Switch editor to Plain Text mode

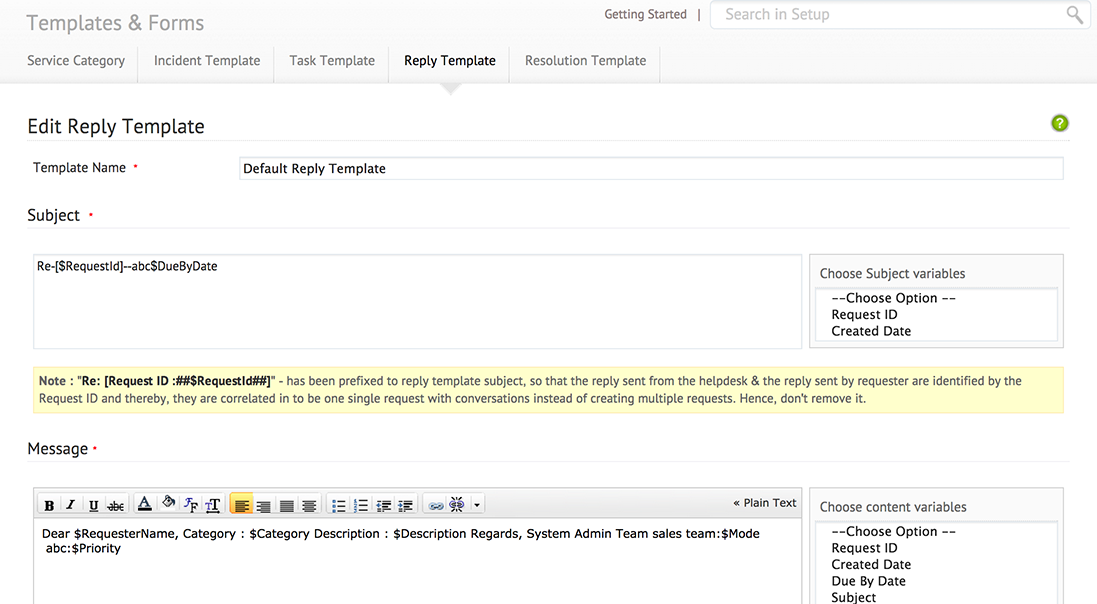(x=765, y=503)
